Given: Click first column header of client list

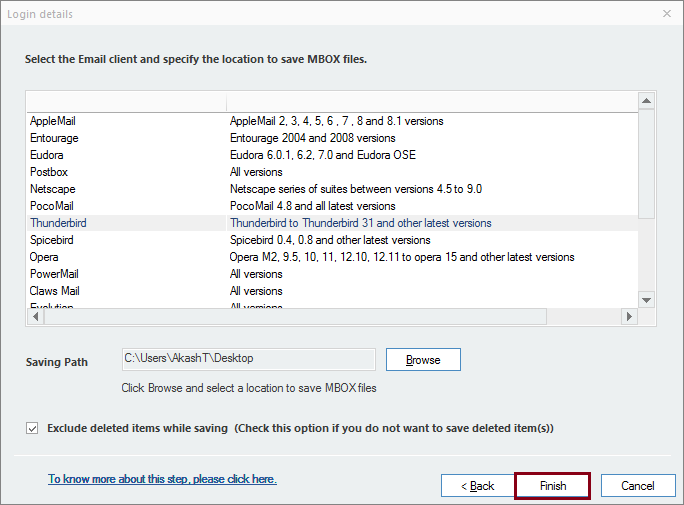Looking at the screenshot, I should point(127,102).
